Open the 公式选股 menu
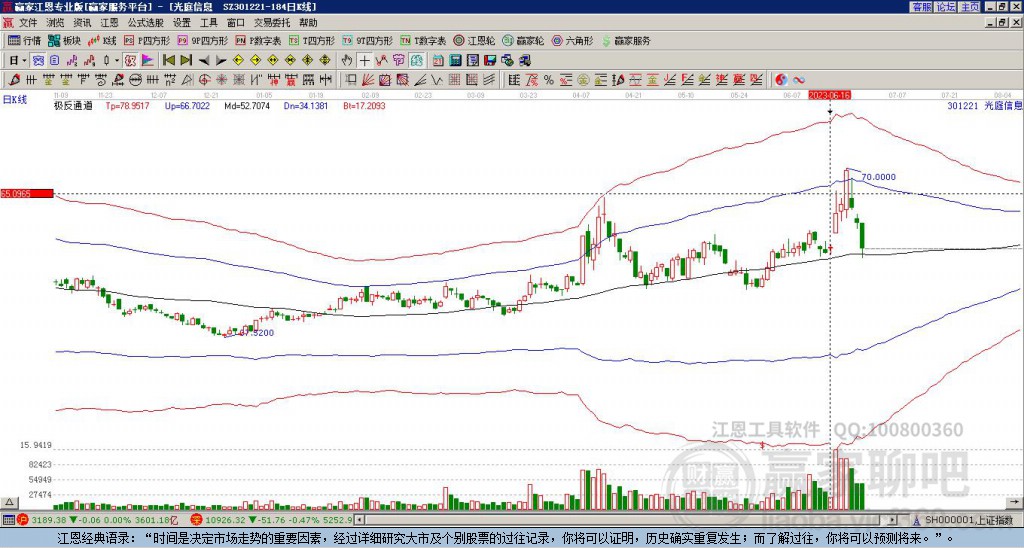Image resolution: width=1024 pixels, height=548 pixels. coord(146,23)
